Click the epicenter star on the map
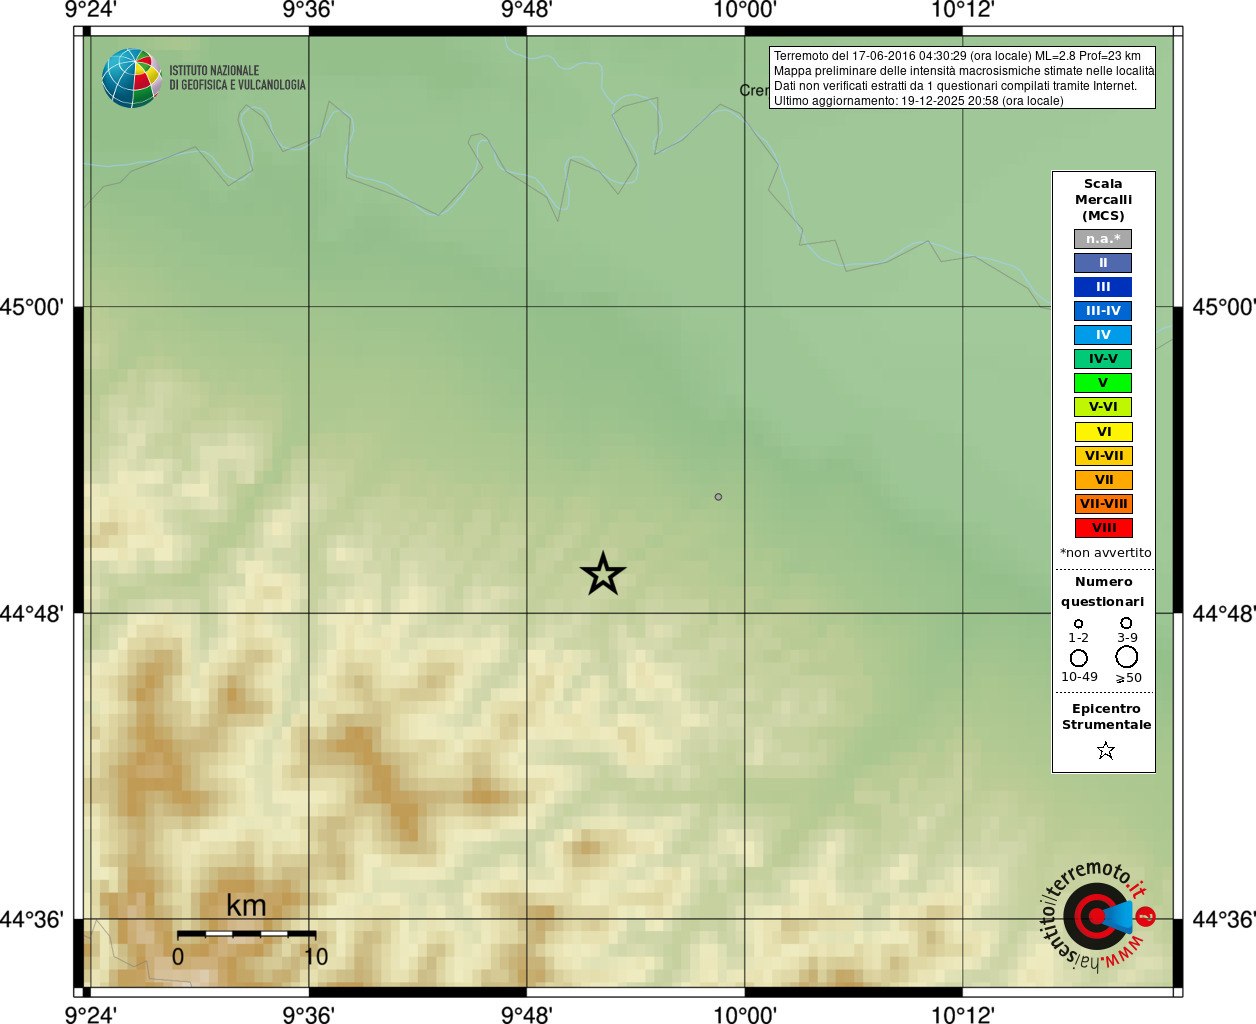The height and width of the screenshot is (1024, 1256). [603, 574]
